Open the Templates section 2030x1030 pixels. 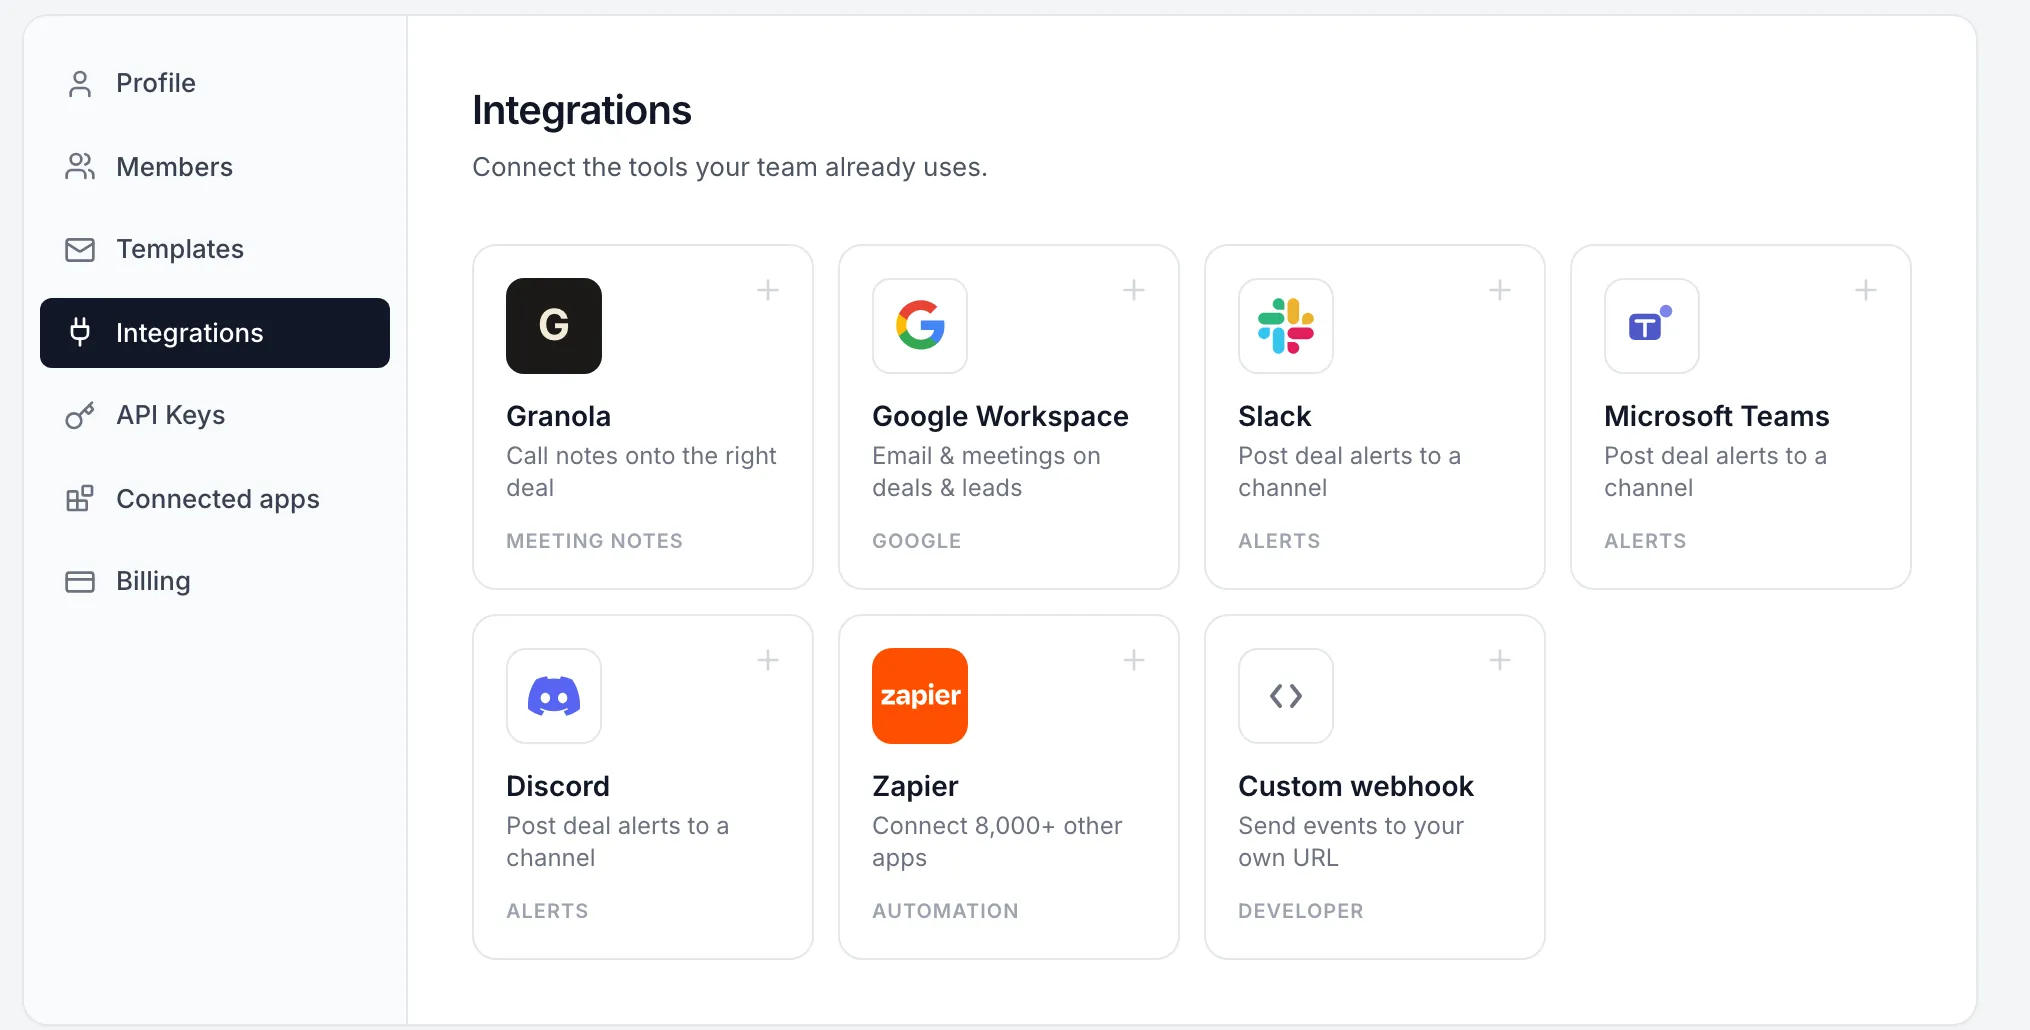215,249
